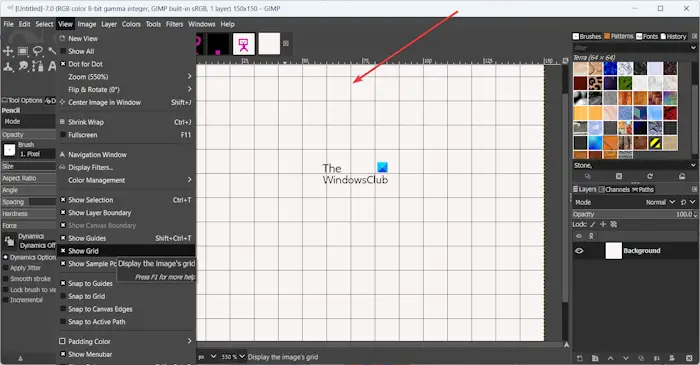Delete layer icon in Layers panel
The height and width of the screenshot is (365, 700).
[x=689, y=358]
